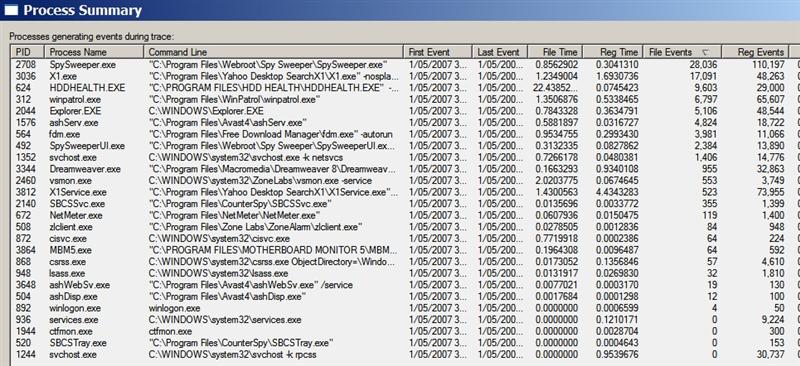Click the Process Summary title bar text

point(83,10)
